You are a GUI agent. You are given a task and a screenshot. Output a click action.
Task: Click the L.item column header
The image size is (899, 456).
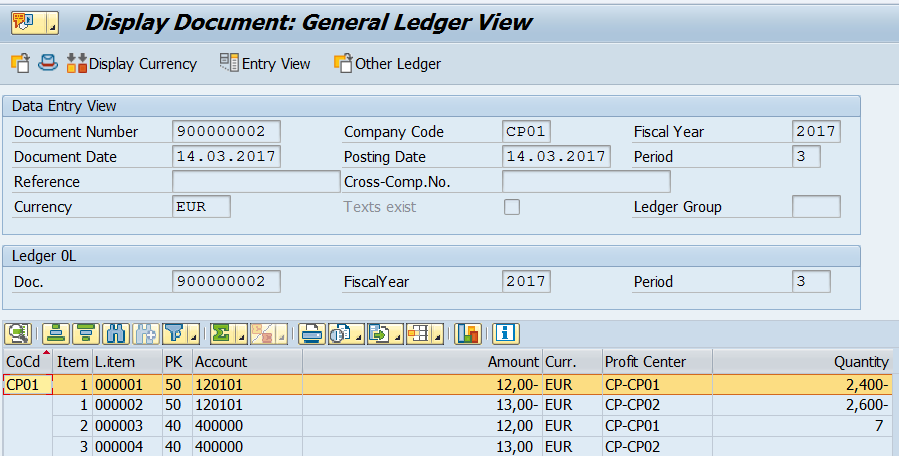(x=127, y=362)
